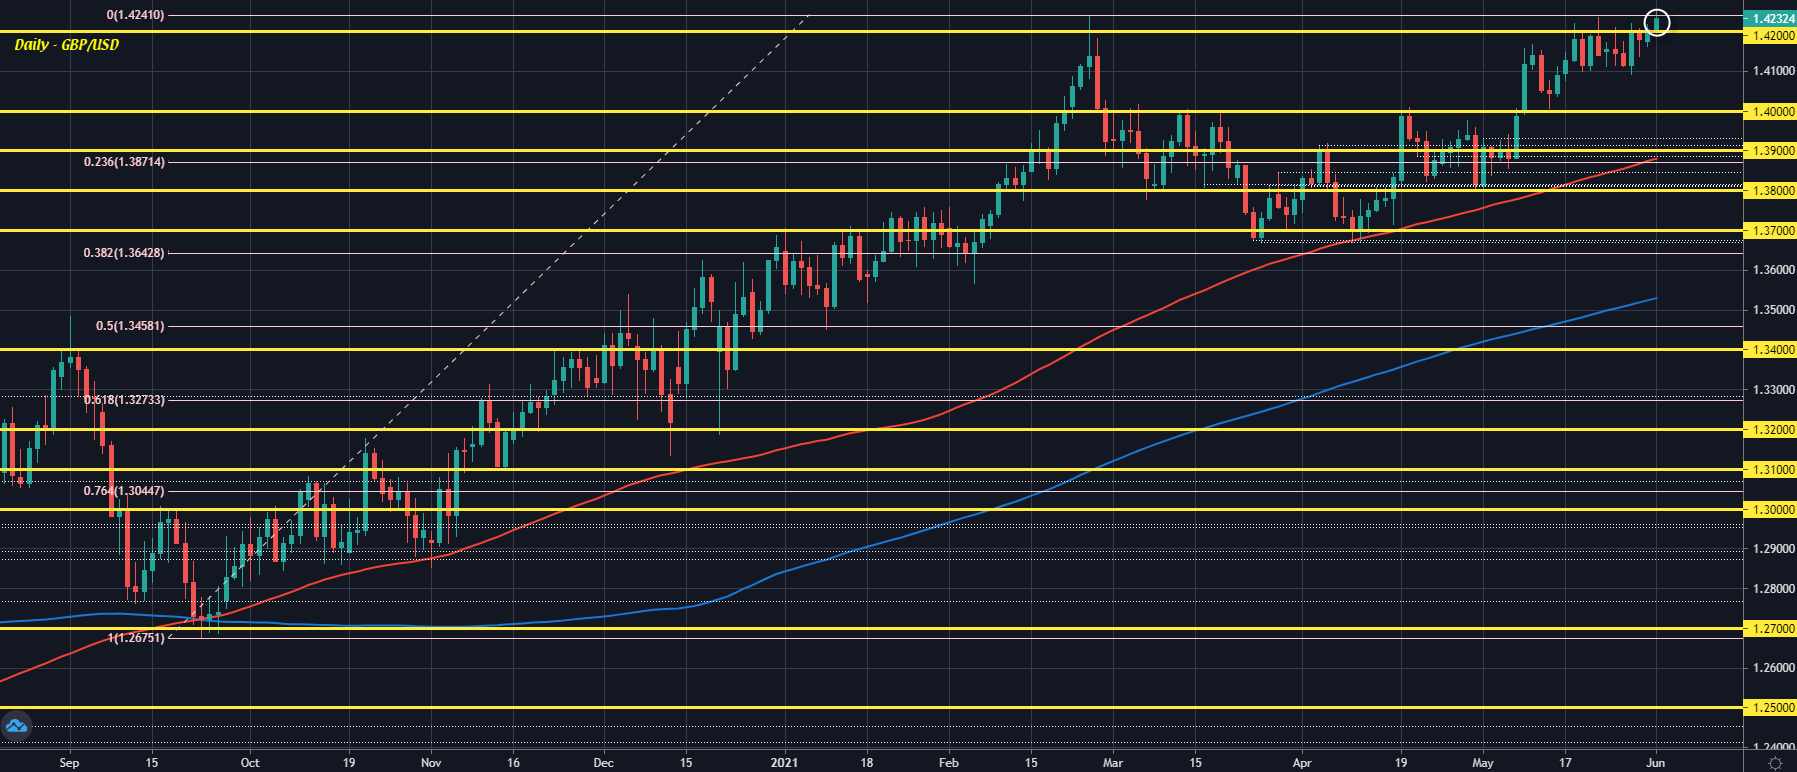
Task: Open chart settings gear icon
Action: (x=1775, y=763)
